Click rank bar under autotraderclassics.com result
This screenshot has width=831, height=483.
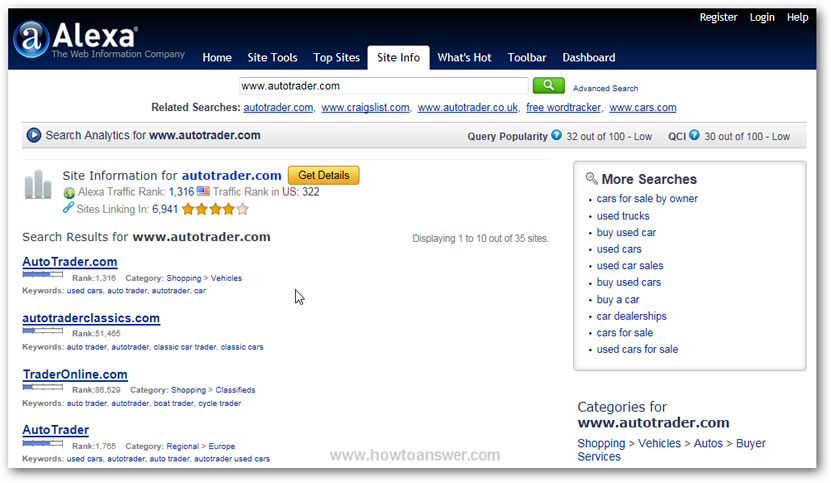click(x=42, y=330)
